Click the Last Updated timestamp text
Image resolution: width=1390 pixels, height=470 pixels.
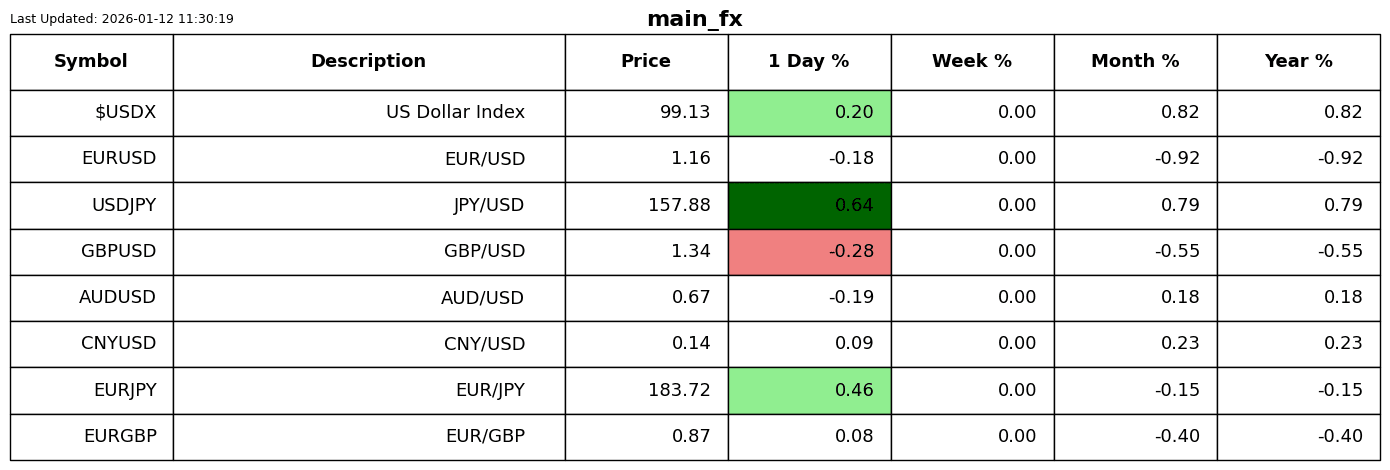[122, 19]
